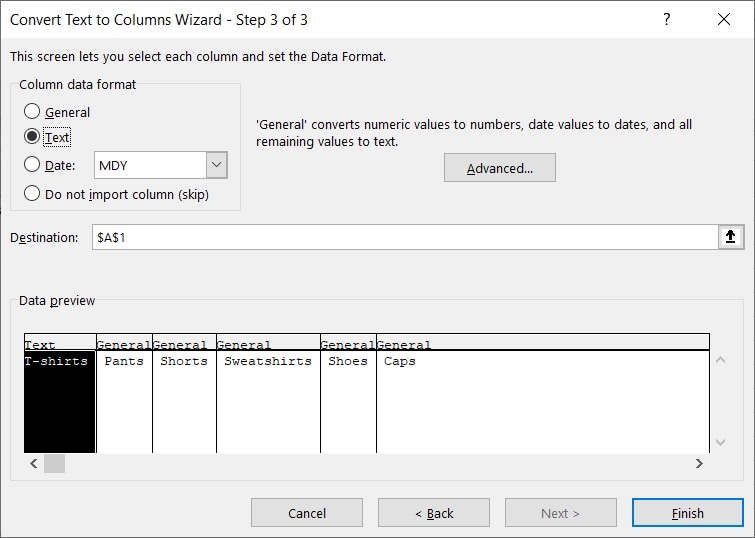Select the Date data format radio button
Viewport: 755px width, 538px height.
point(32,165)
